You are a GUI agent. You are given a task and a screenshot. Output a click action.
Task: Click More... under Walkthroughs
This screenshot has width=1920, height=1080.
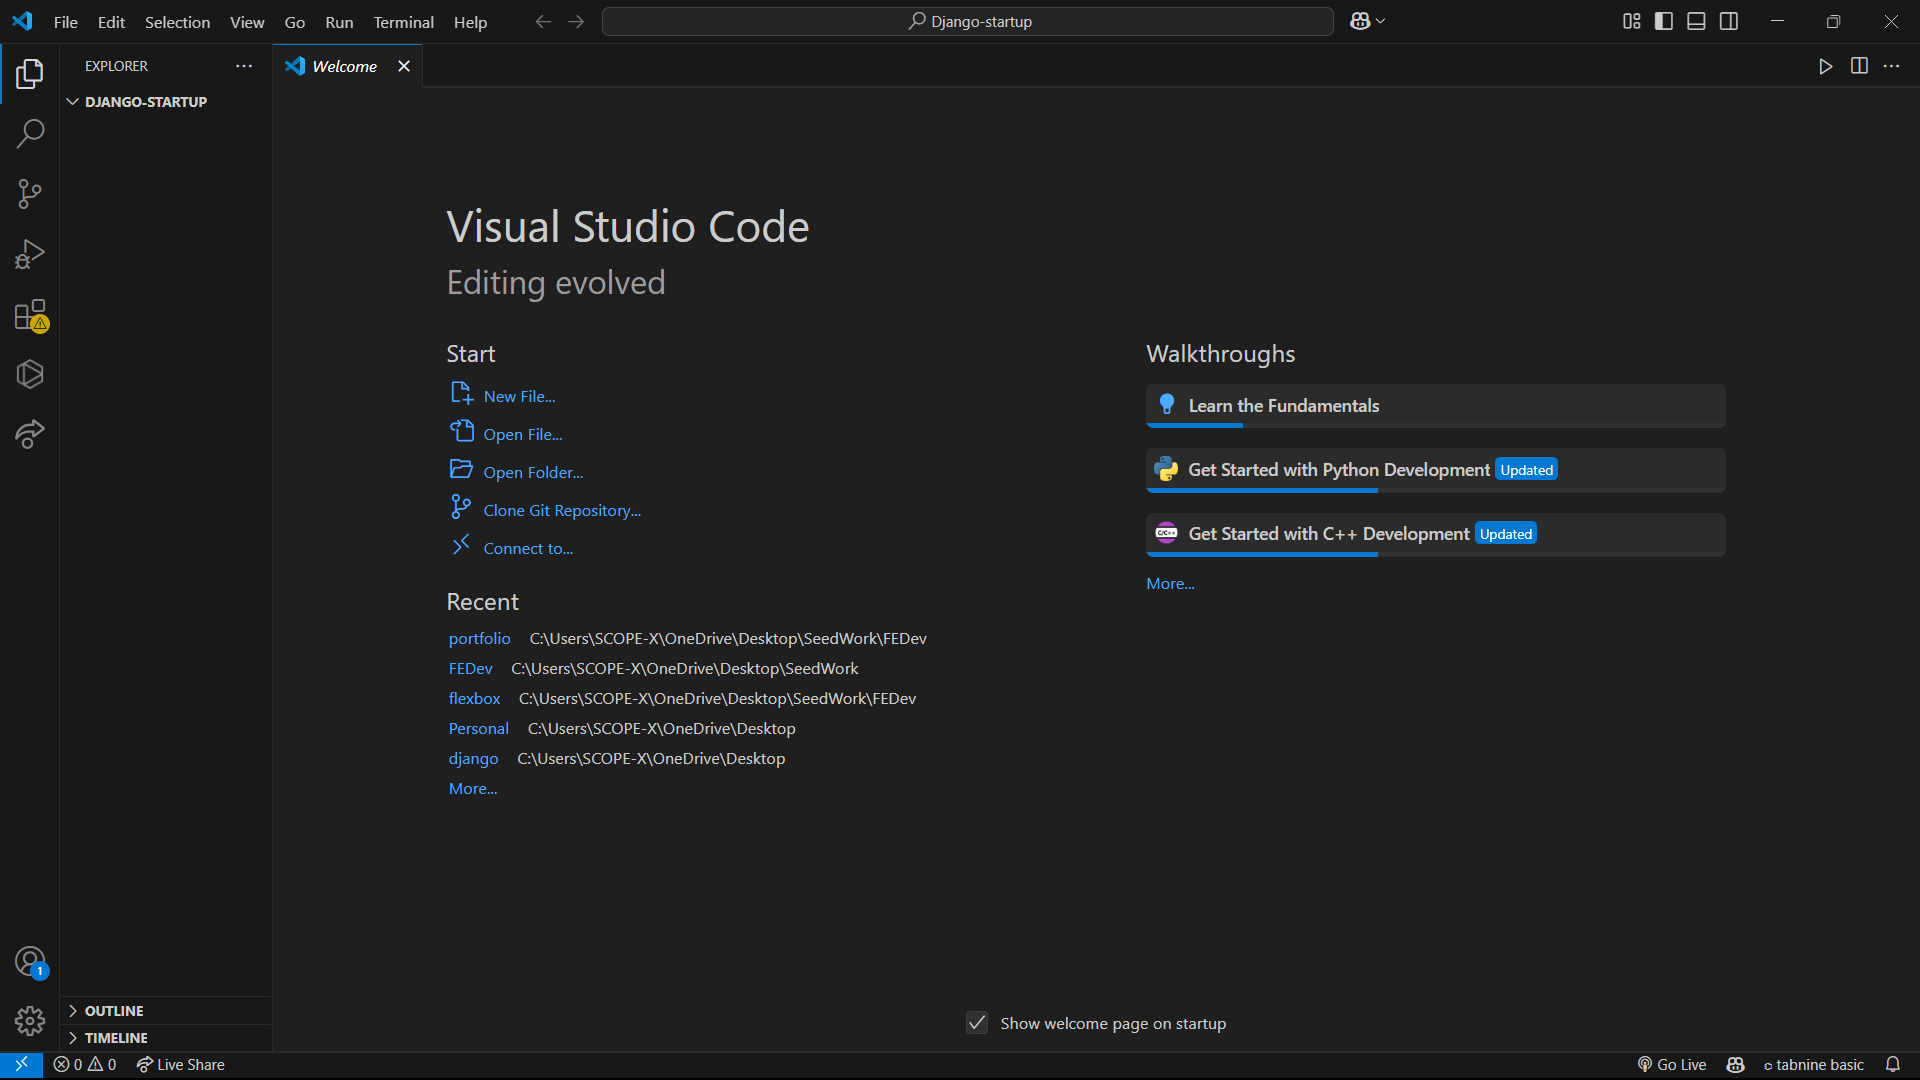click(x=1170, y=583)
